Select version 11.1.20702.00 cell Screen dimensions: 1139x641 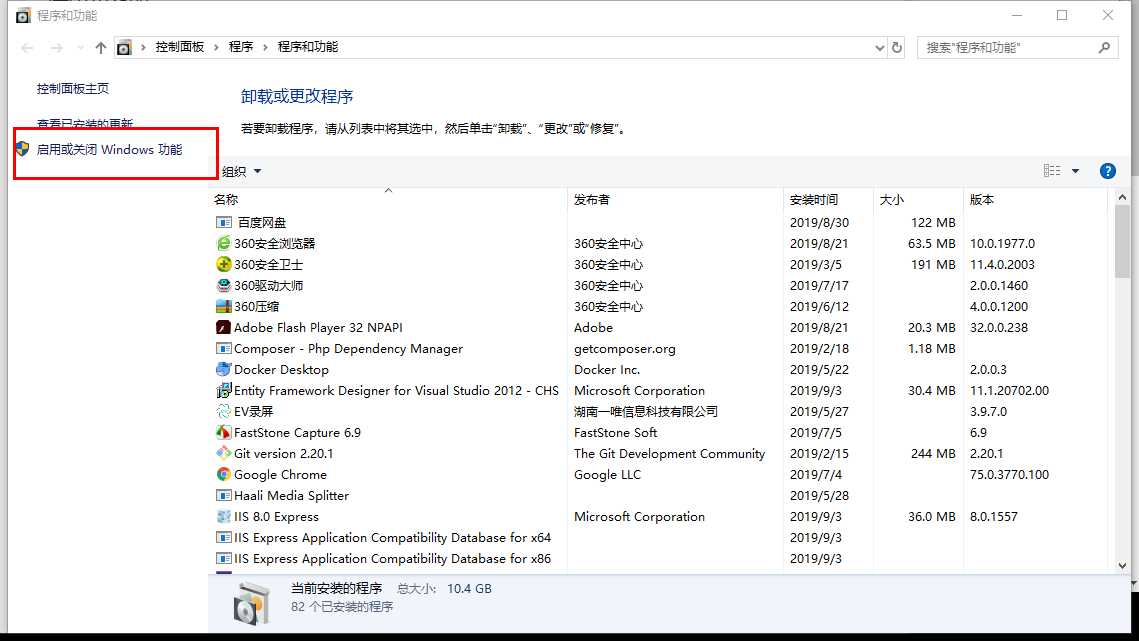tap(1009, 391)
